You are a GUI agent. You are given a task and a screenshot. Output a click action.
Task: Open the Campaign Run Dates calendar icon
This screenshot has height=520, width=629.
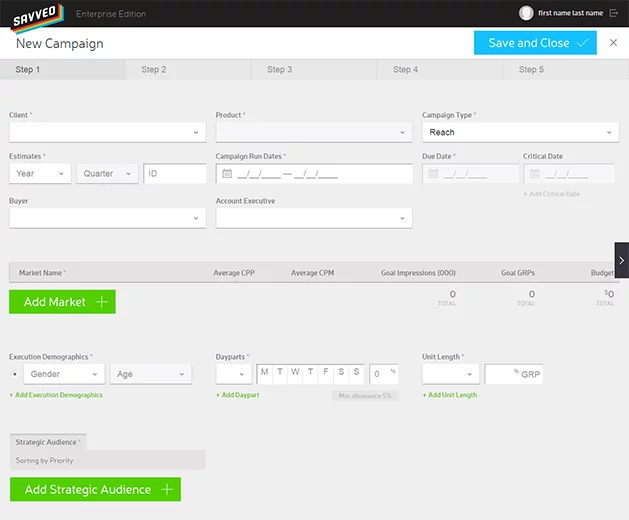tap(227, 174)
